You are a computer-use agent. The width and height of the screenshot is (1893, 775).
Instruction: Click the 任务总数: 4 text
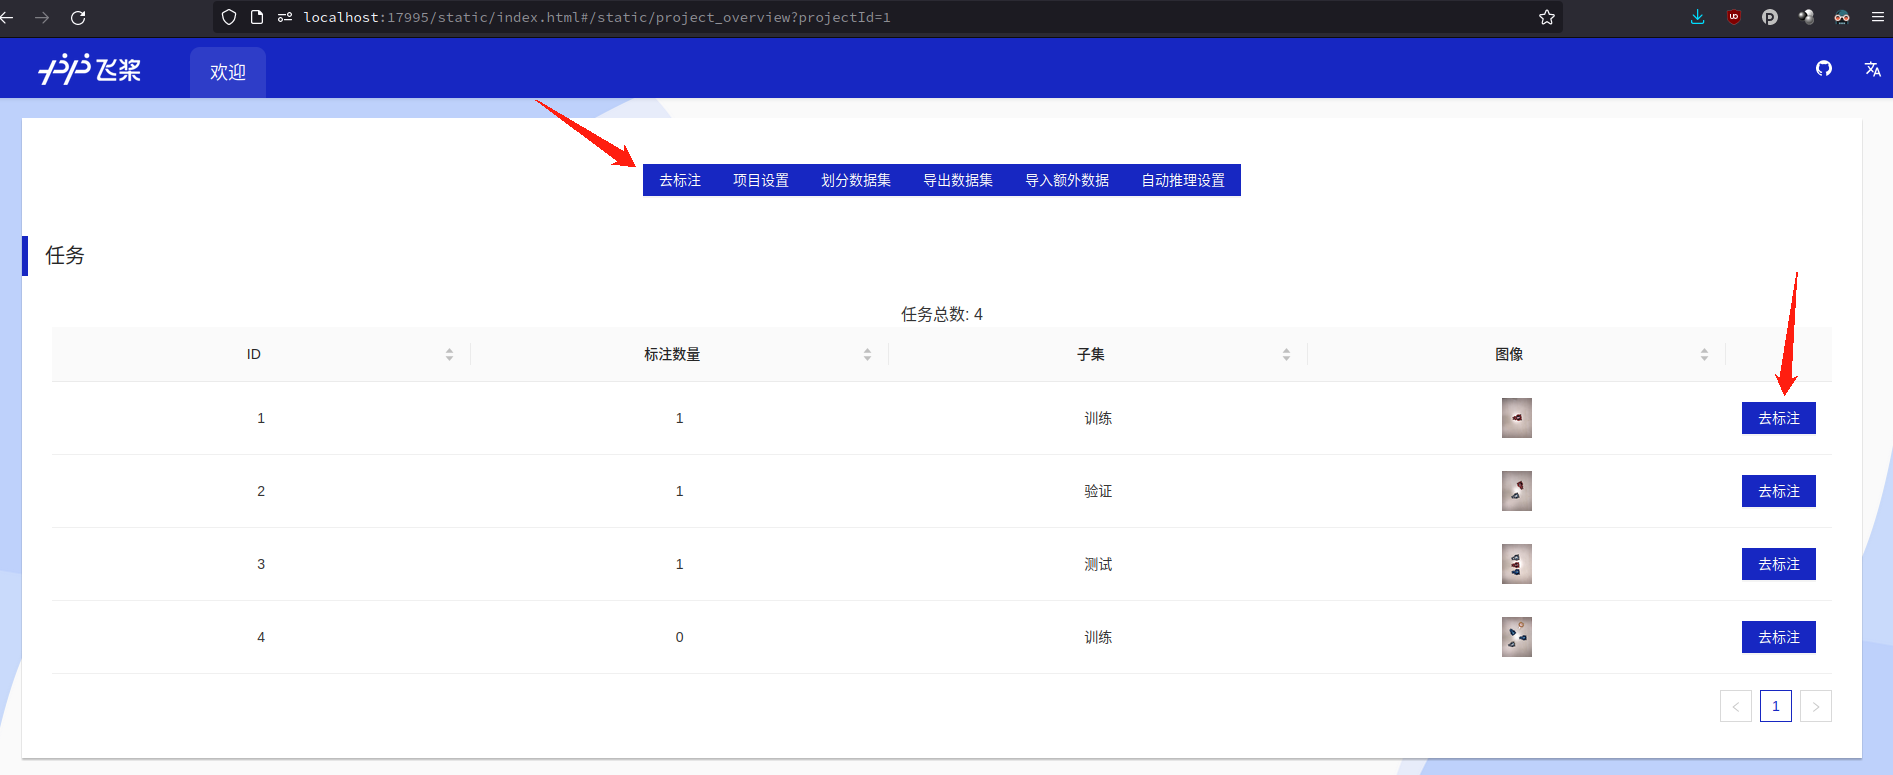[x=942, y=314]
